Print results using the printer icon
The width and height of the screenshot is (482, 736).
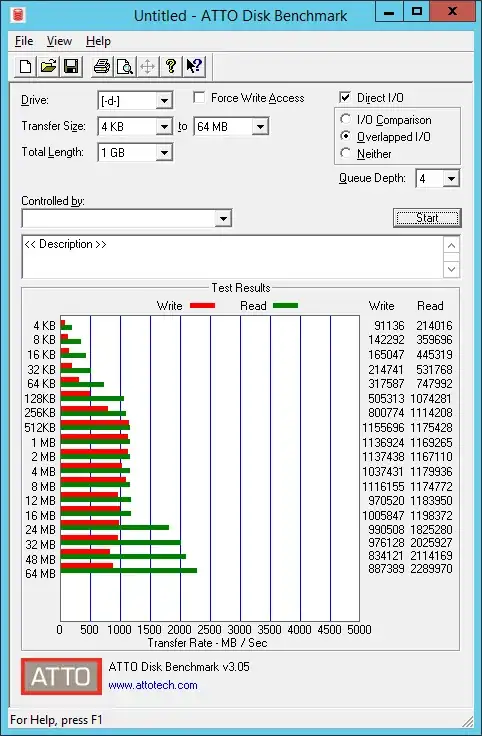click(x=102, y=67)
